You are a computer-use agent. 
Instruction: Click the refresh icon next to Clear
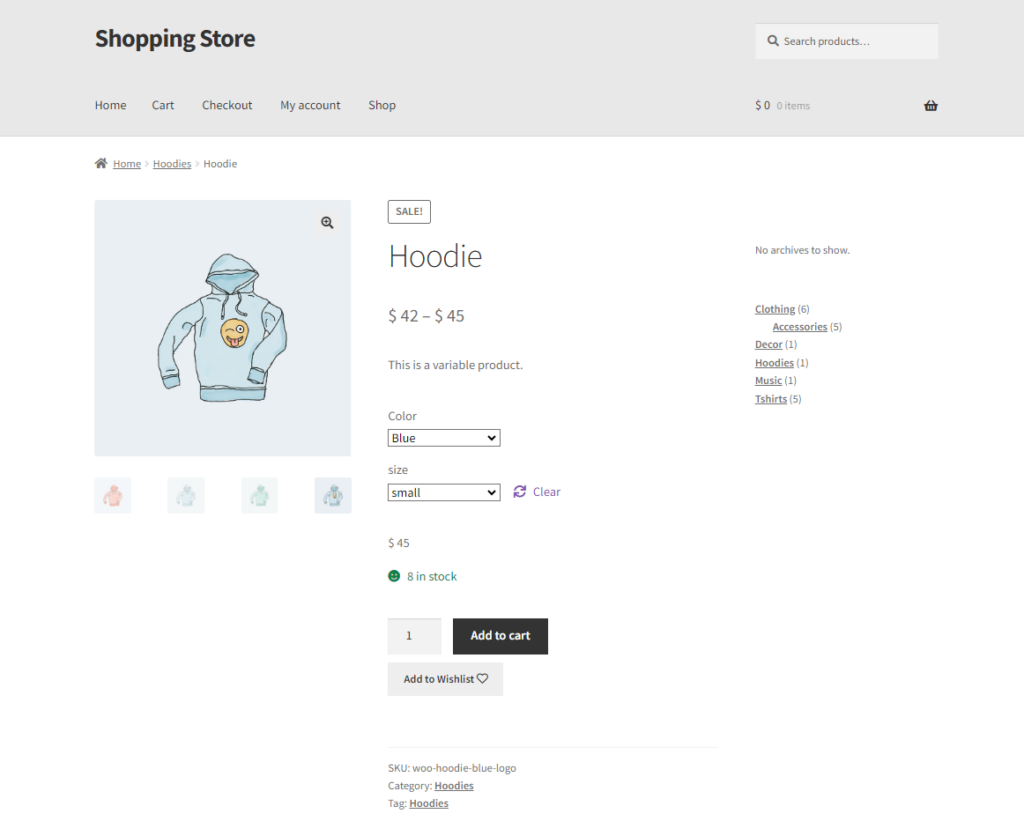(520, 492)
